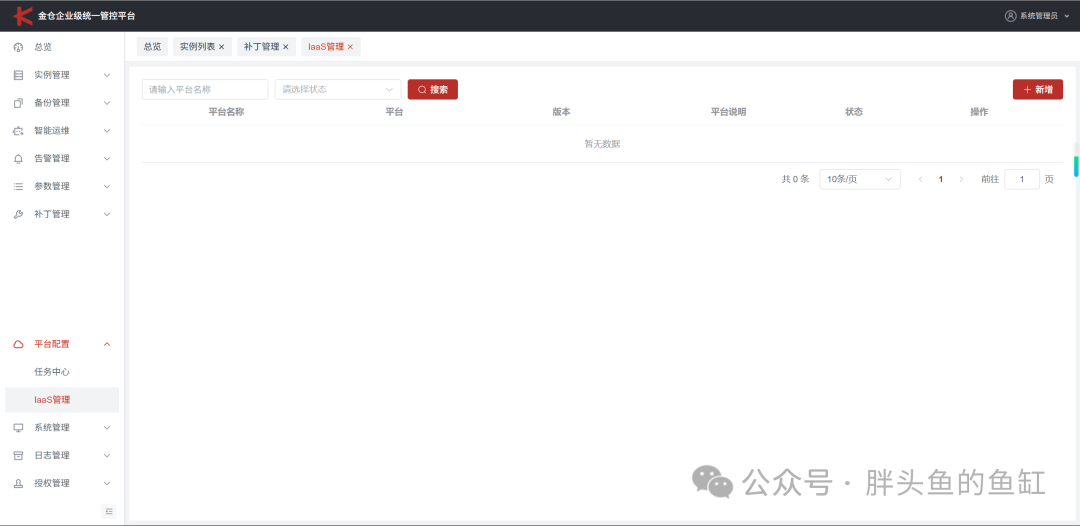The width and height of the screenshot is (1080, 526).
Task: Expand the 备份管理 menu chevron
Action: pyautogui.click(x=107, y=103)
